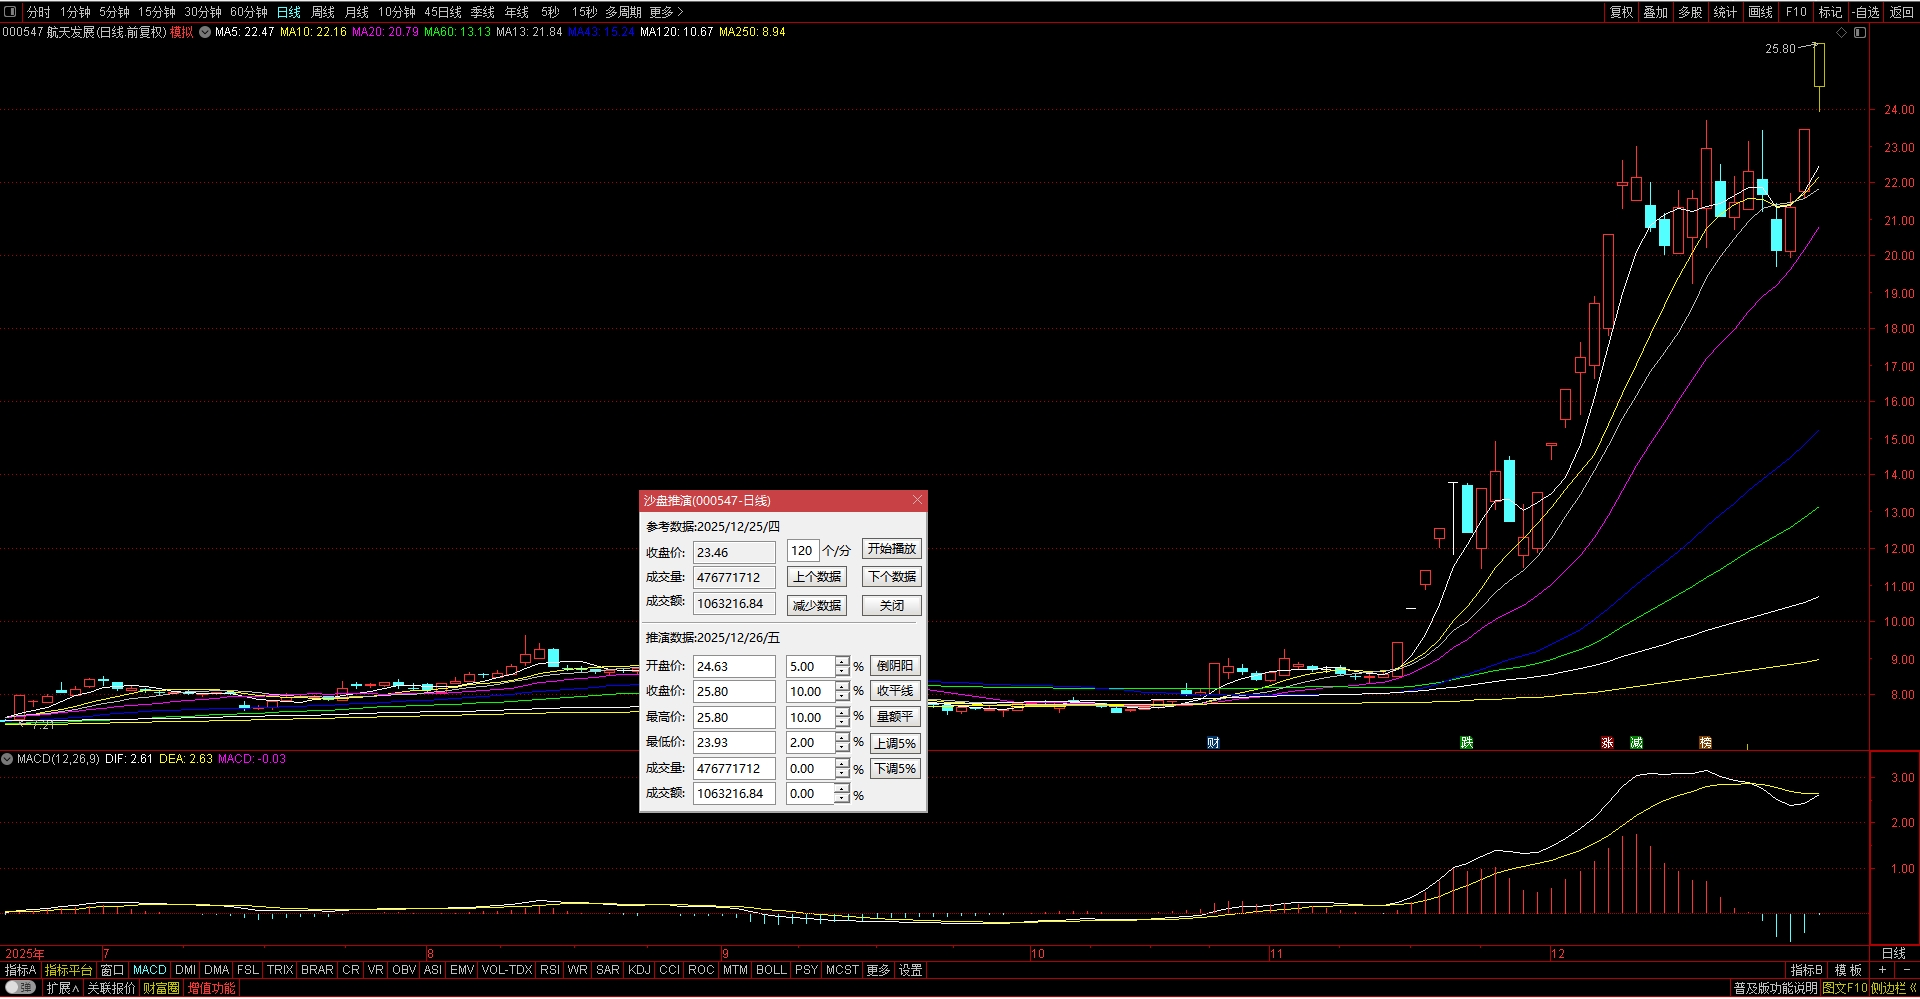1920x999 pixels.
Task: Open F10 company info
Action: click(x=1796, y=12)
